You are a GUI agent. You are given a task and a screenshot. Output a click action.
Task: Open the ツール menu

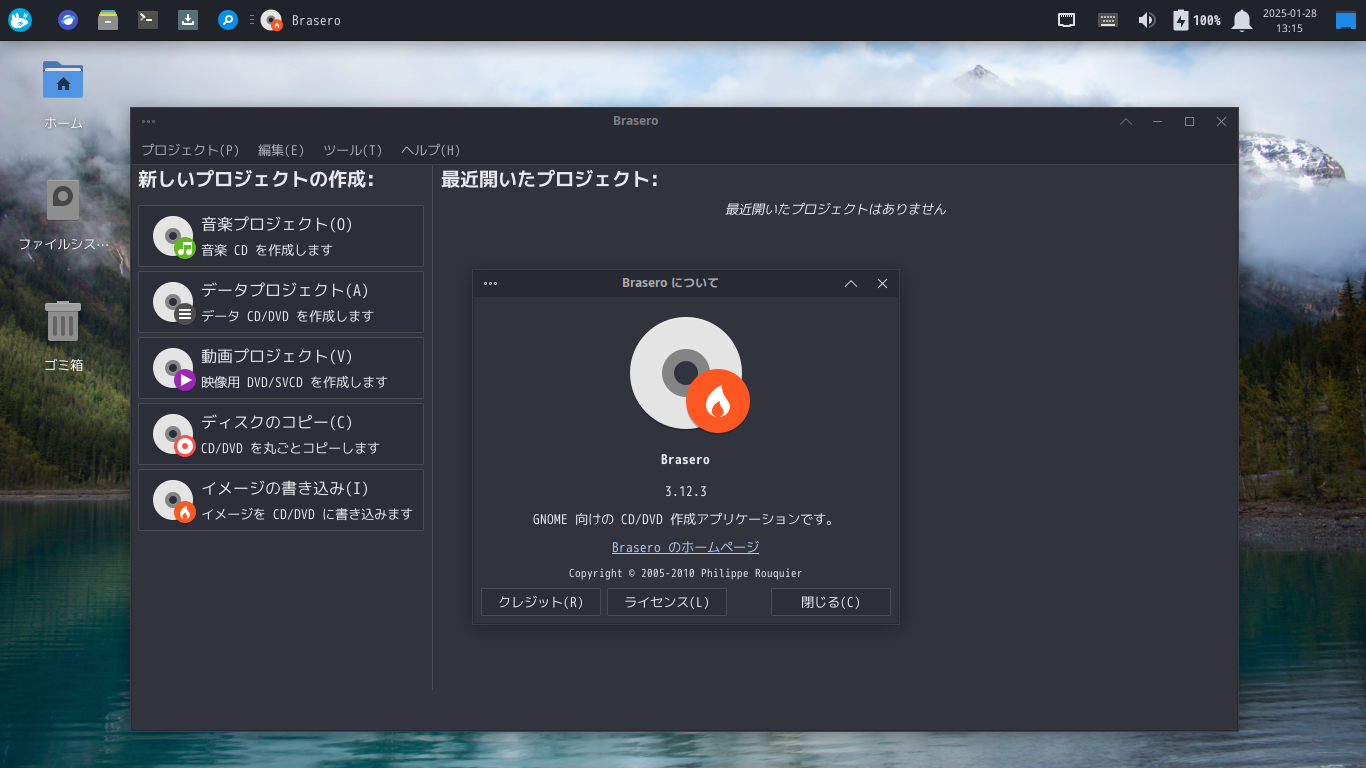[x=352, y=150]
